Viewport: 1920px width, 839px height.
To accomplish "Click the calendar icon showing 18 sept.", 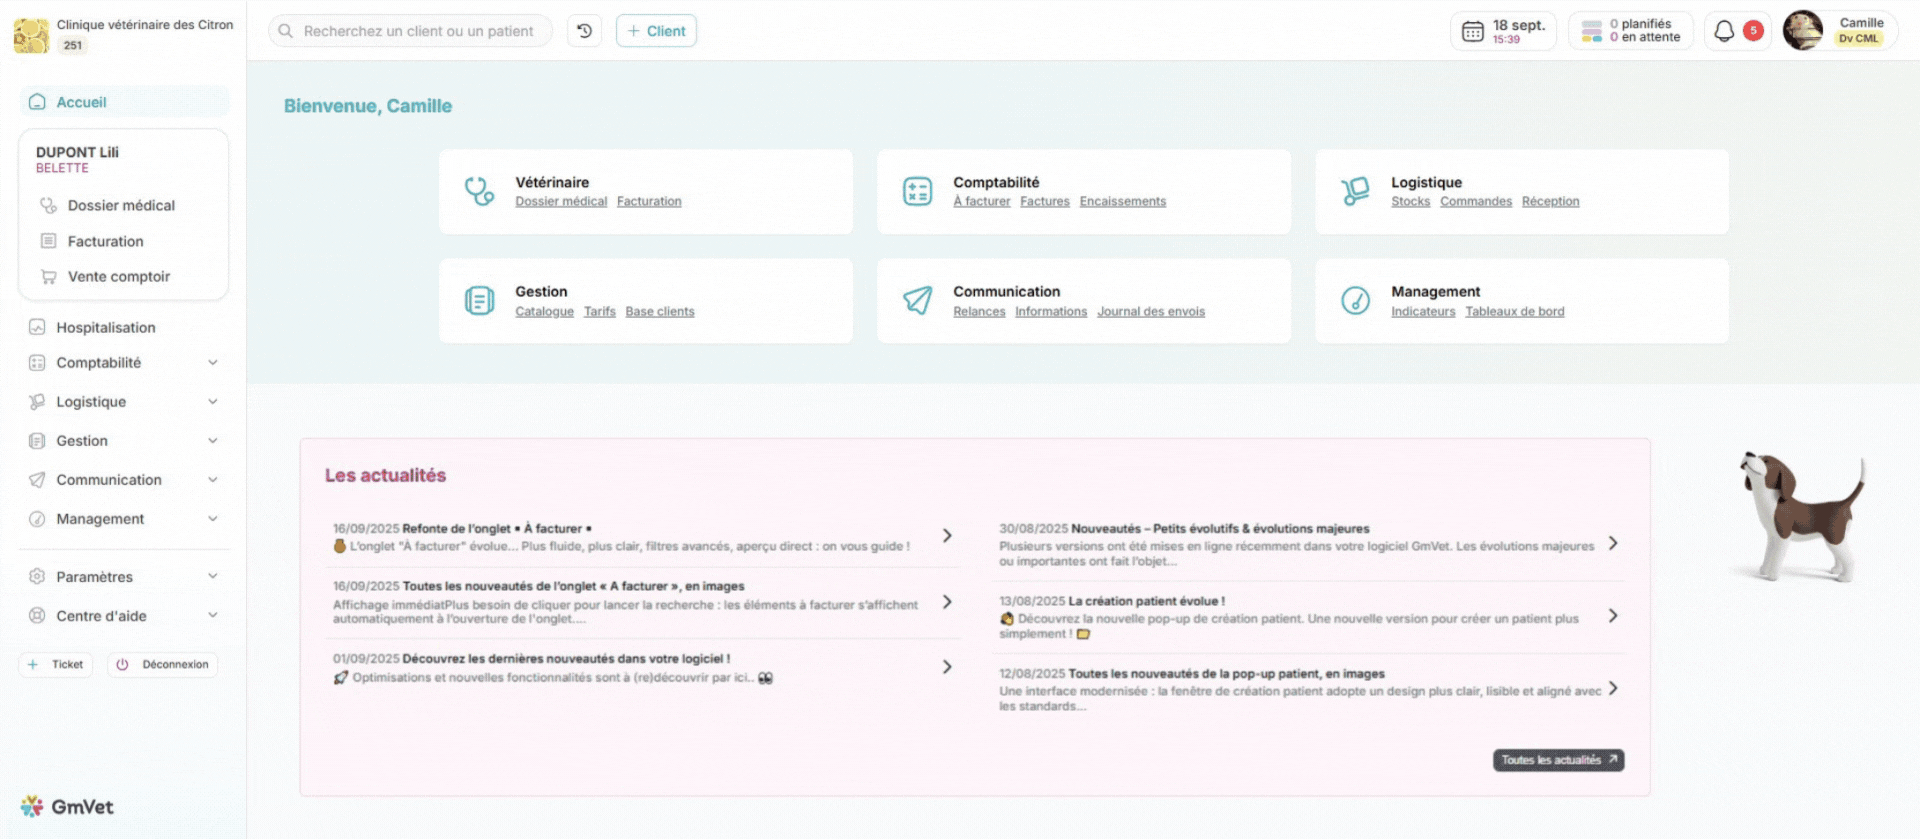I will click(1473, 31).
